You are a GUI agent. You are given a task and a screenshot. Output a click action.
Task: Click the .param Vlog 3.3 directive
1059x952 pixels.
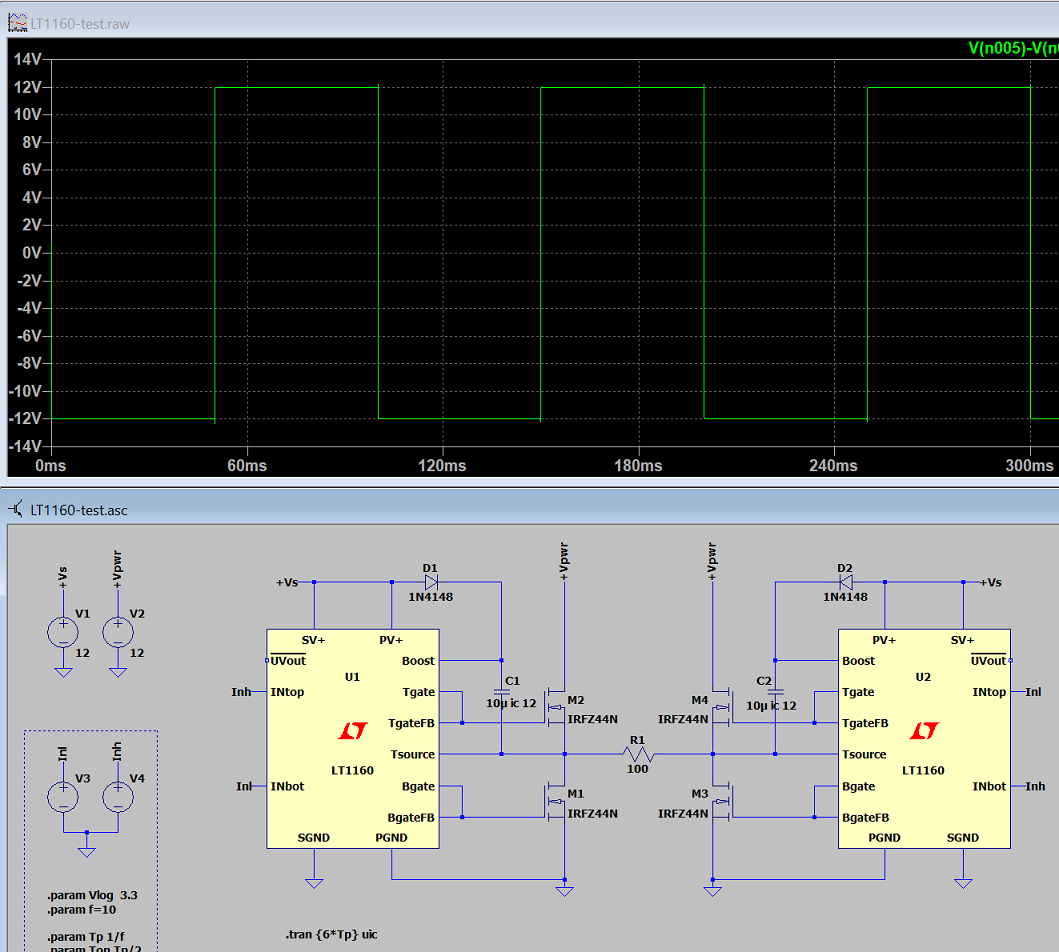point(93,895)
